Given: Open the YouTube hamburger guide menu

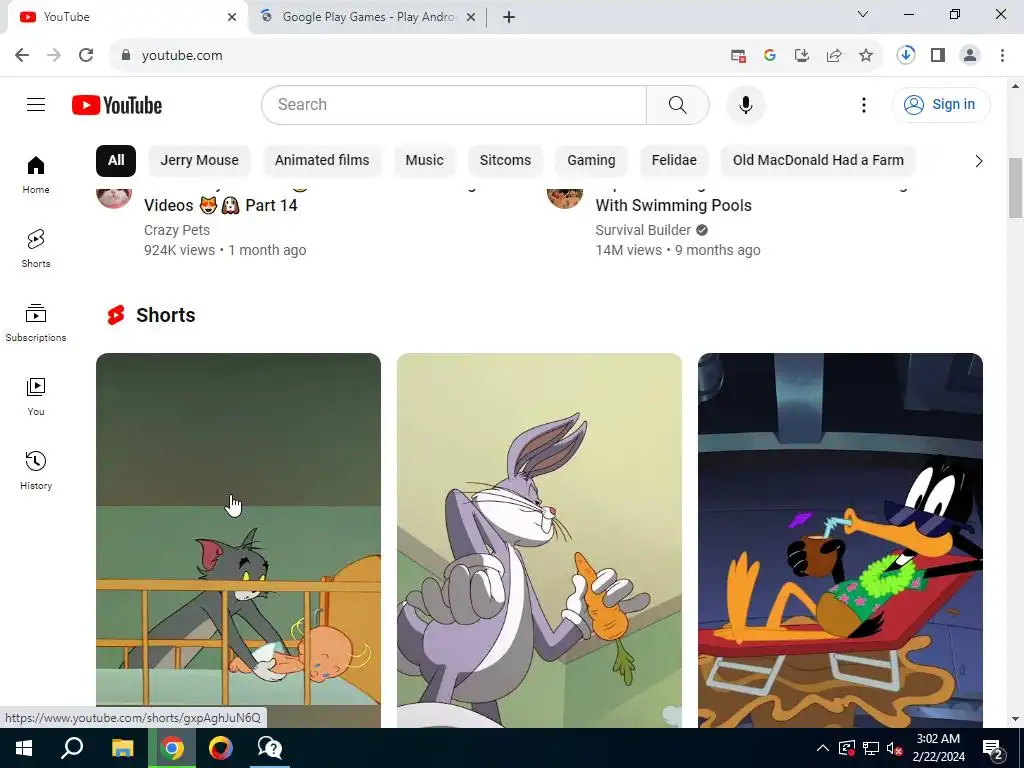Looking at the screenshot, I should click(x=36, y=104).
